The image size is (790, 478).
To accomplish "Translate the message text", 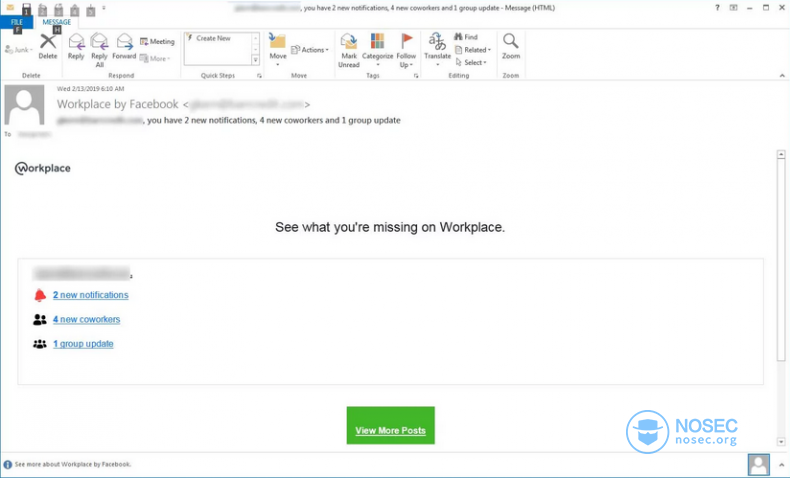I will coord(437,50).
